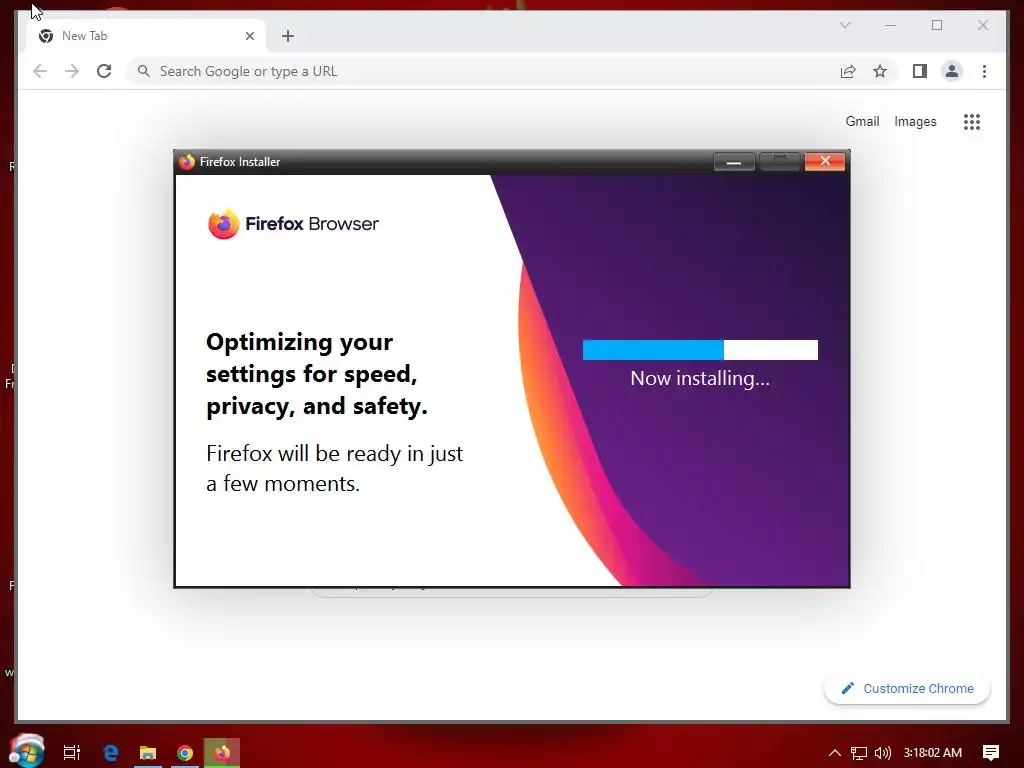The width and height of the screenshot is (1024, 768).
Task: Launch Internet Explorer from the taskbar
Action: click(x=111, y=752)
